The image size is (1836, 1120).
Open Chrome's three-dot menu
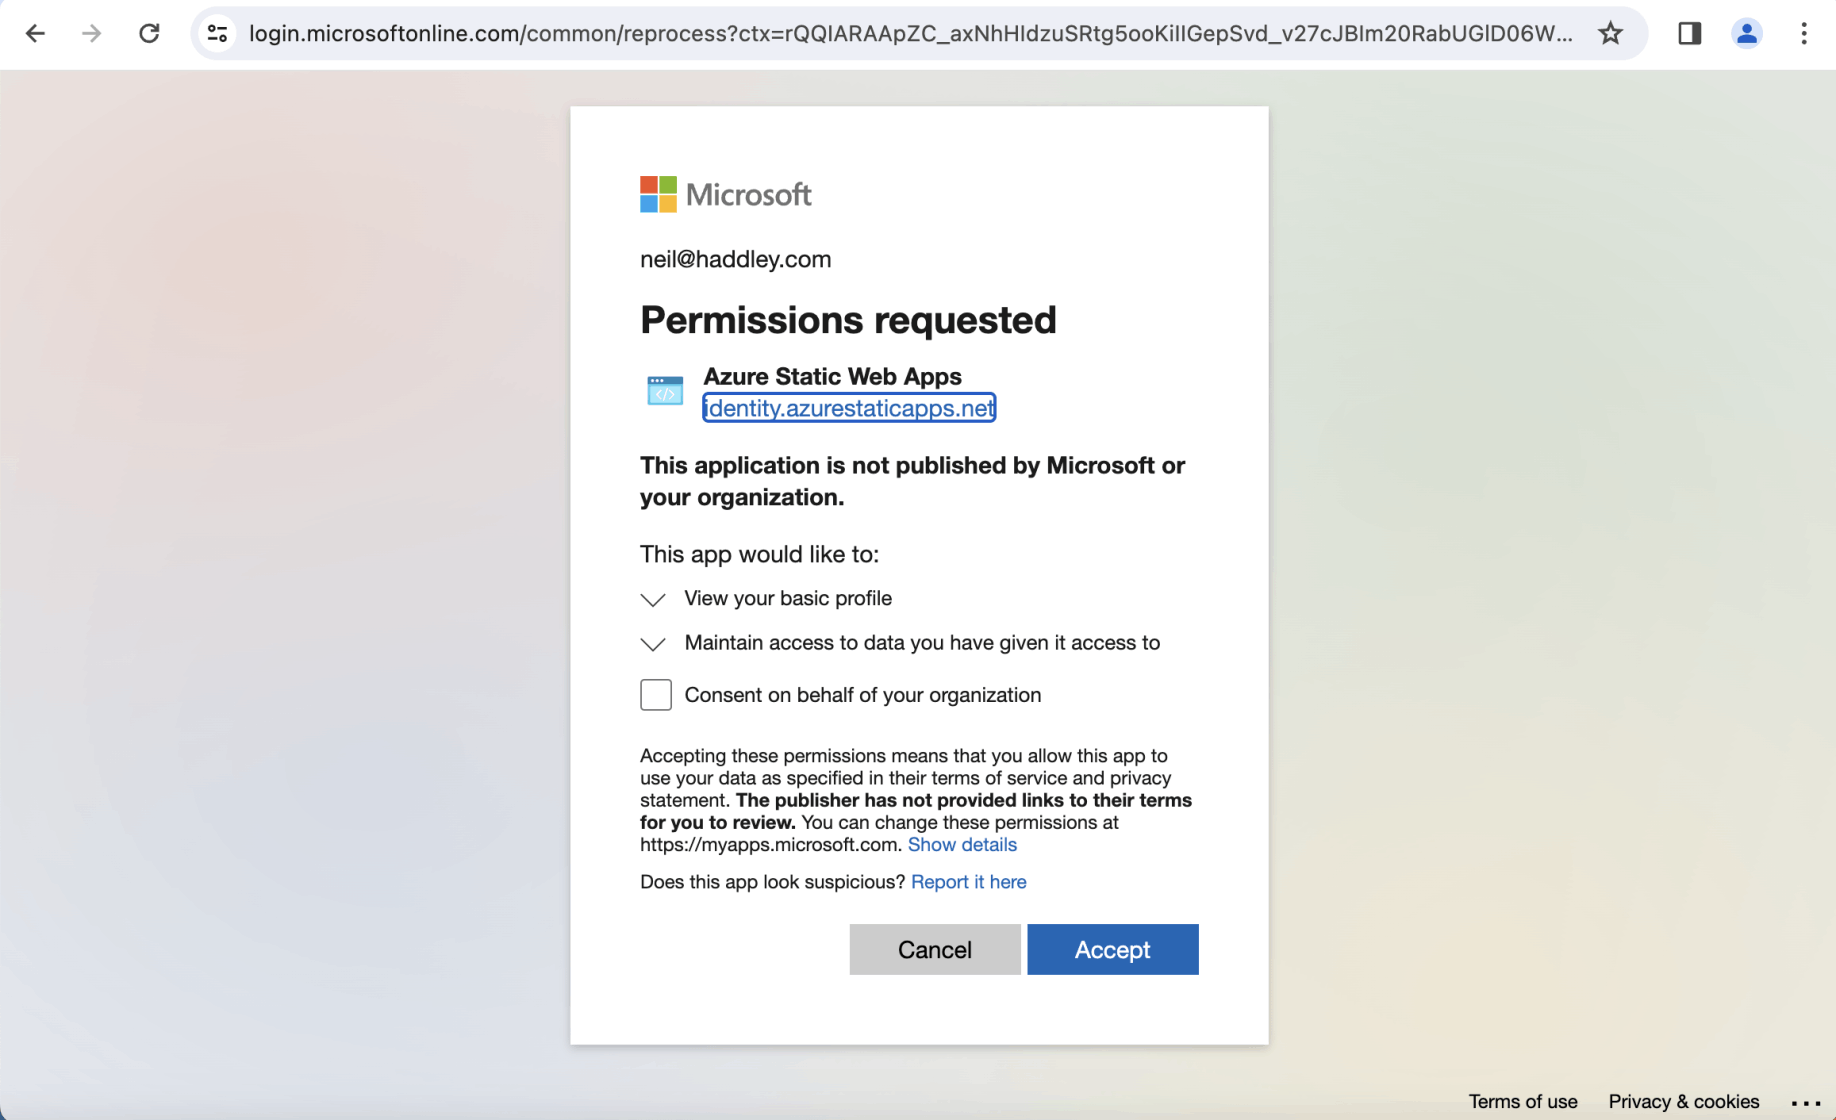coord(1803,34)
